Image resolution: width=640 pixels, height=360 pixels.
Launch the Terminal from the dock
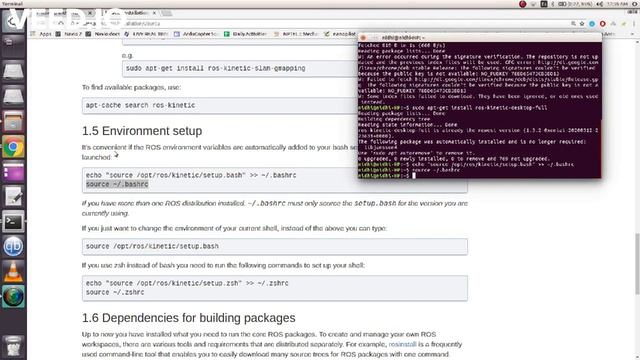point(13,222)
